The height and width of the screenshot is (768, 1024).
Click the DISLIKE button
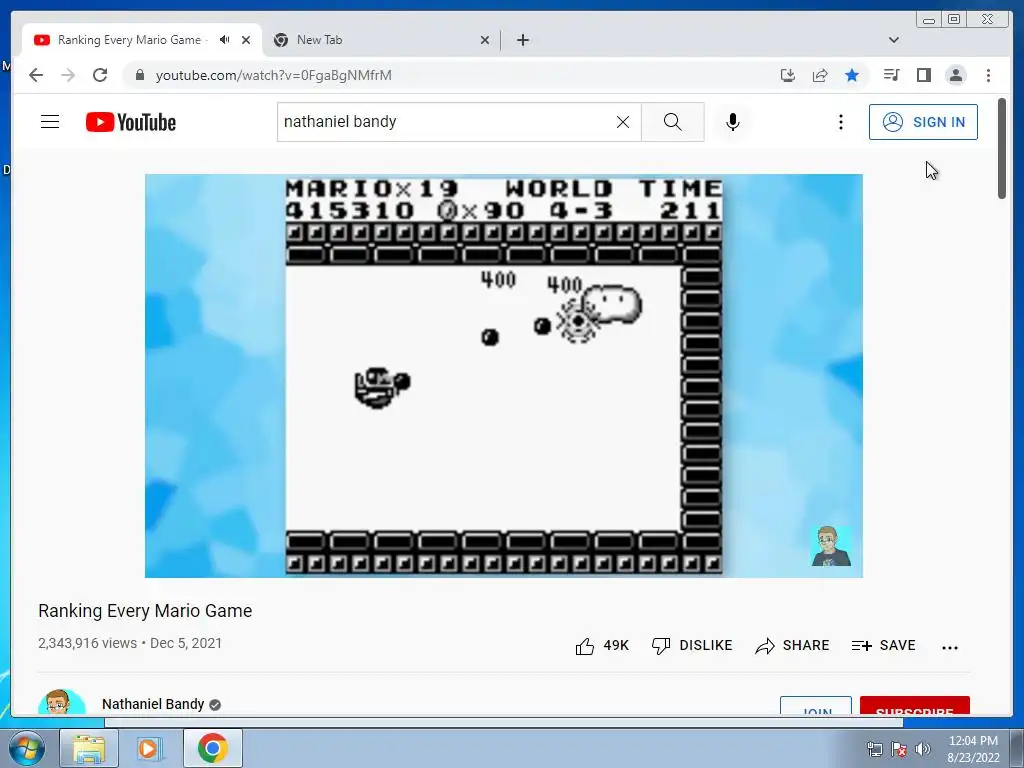[x=692, y=646]
